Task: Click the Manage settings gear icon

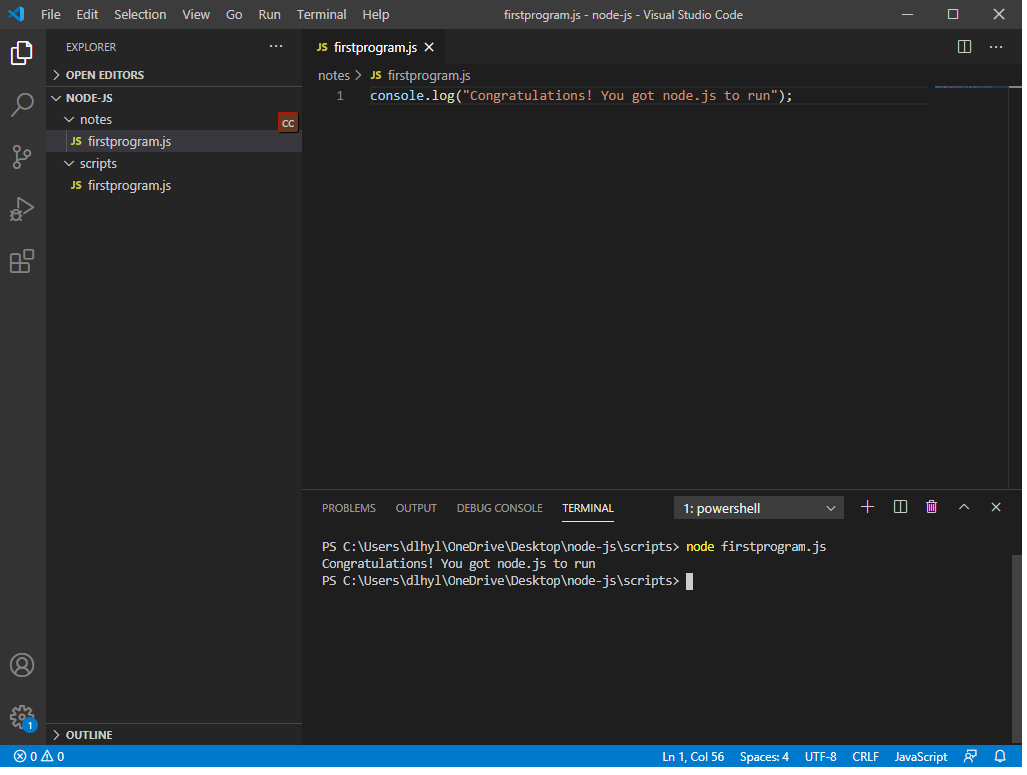Action: [x=22, y=717]
